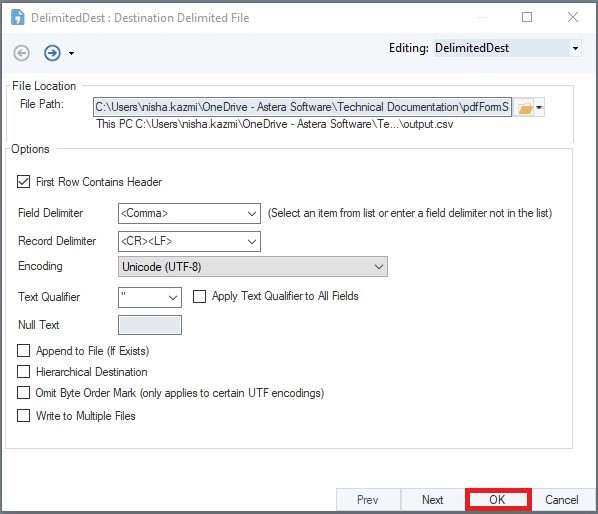
Task: Click the folder browse icon for File Path
Action: [524, 108]
